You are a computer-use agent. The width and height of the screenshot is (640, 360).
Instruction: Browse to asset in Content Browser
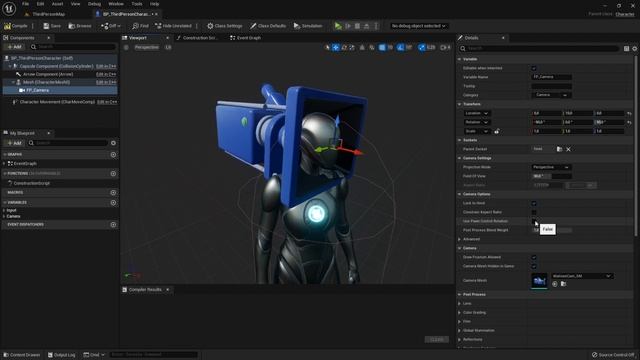80,26
